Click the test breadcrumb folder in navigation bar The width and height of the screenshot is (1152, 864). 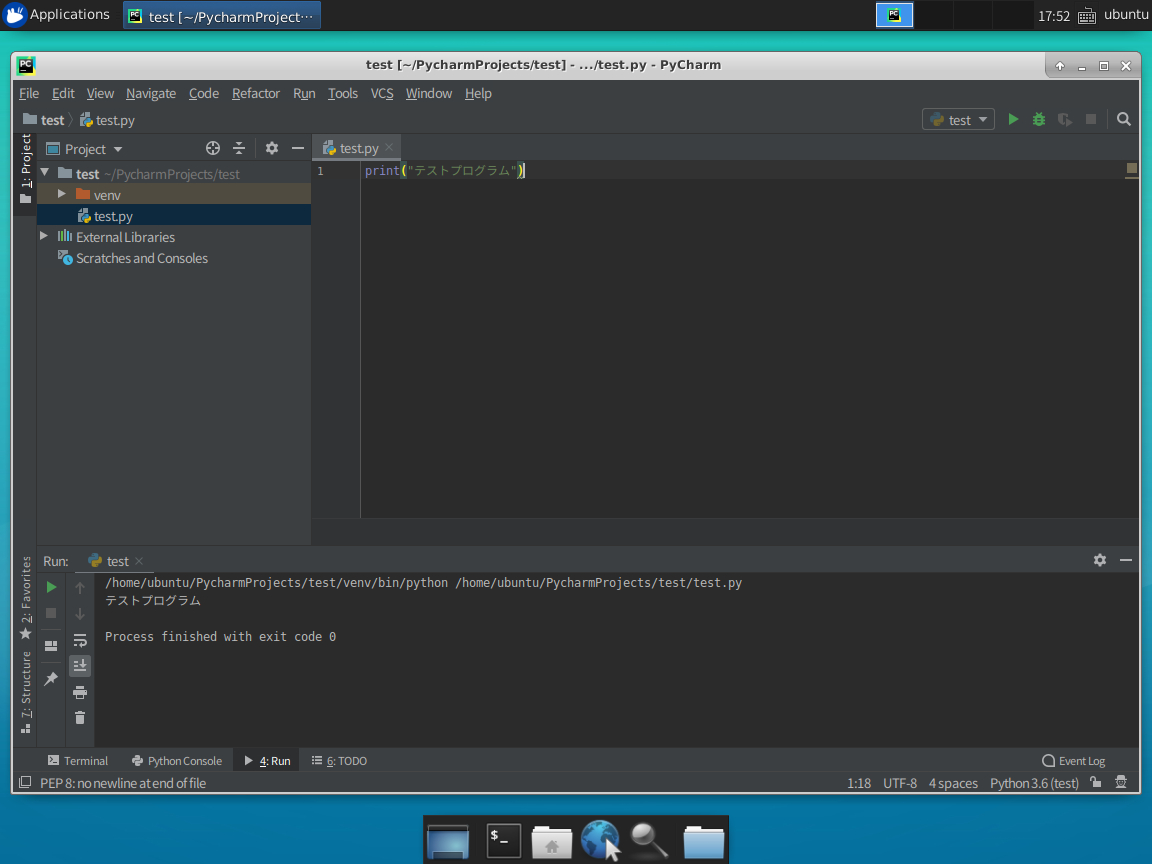click(43, 120)
